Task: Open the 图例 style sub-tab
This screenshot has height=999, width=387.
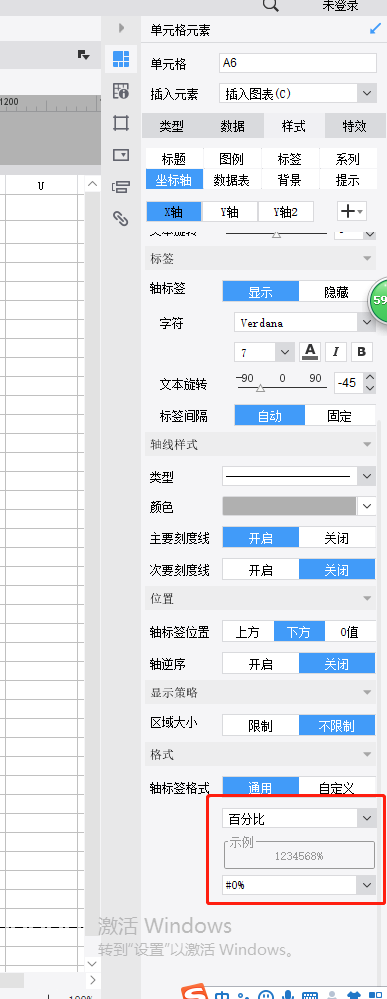Action: tap(231, 159)
